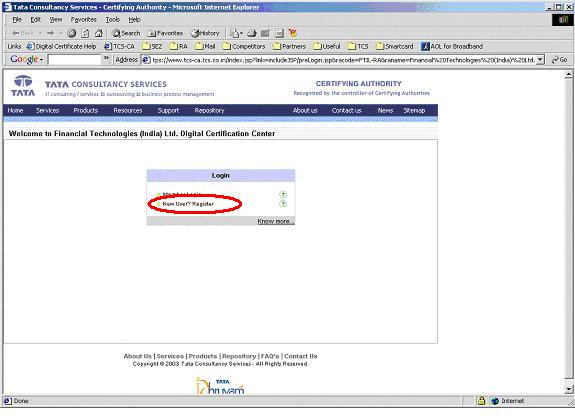Click the New User? Register link
Viewport: 575px width, 416px height.
[188, 204]
